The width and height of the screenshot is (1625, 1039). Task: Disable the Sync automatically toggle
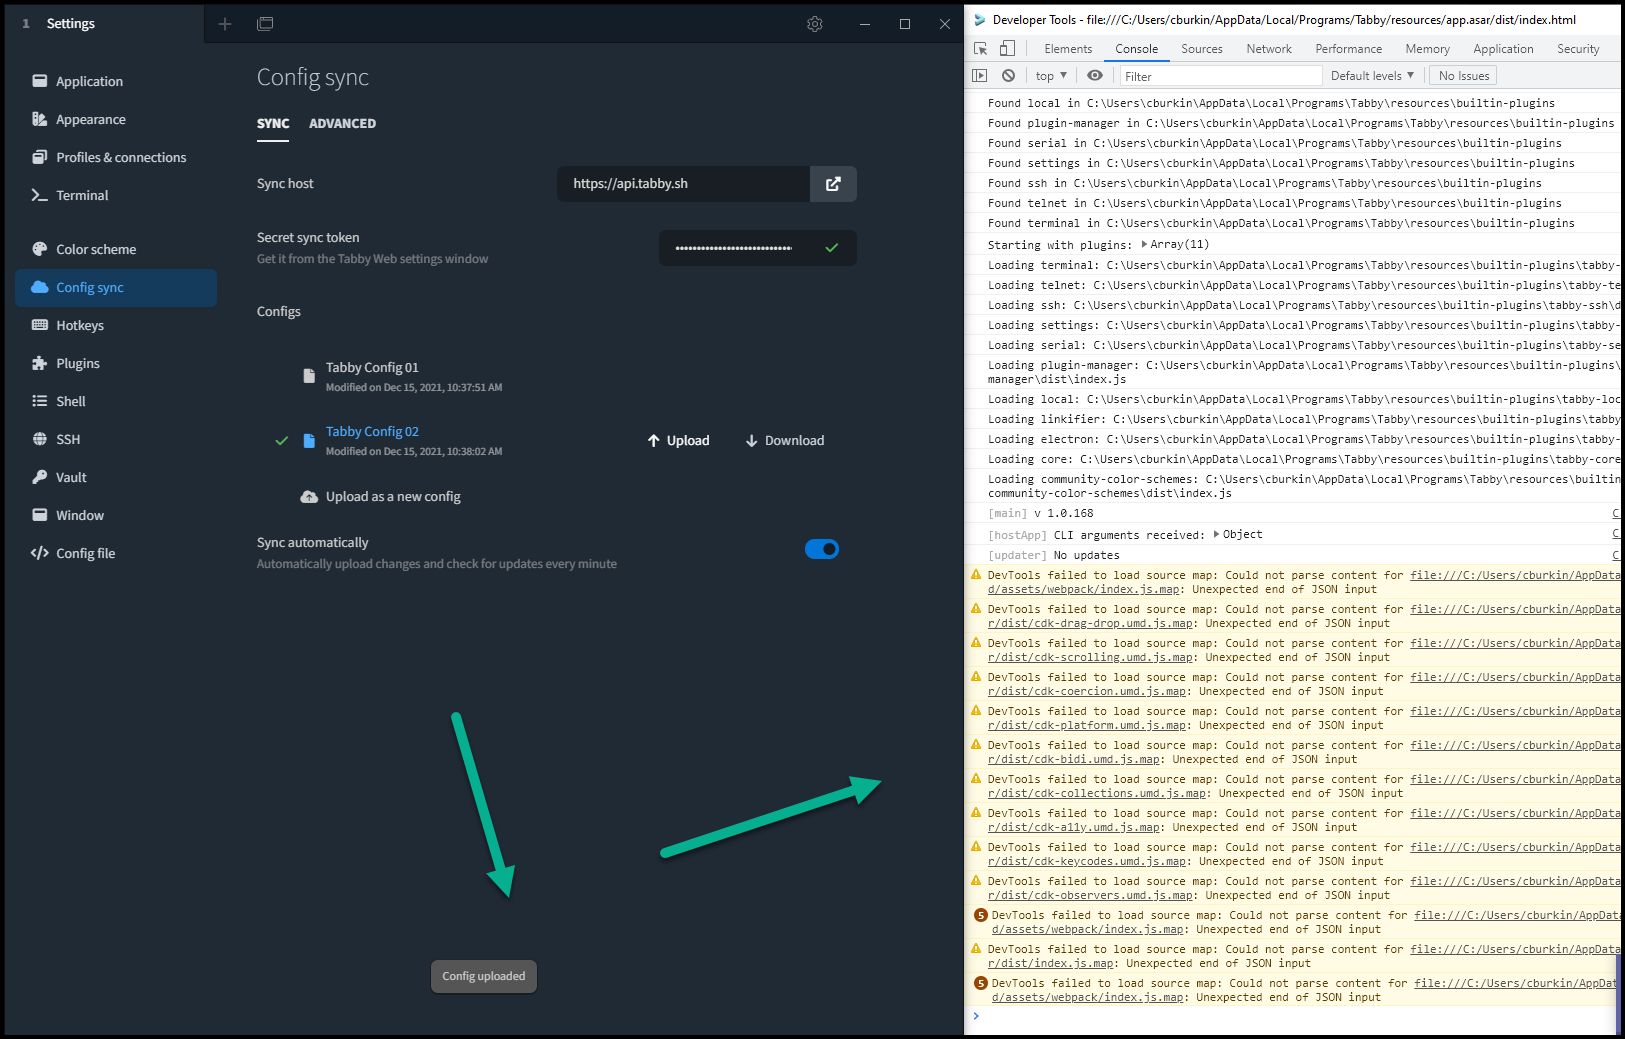(822, 549)
